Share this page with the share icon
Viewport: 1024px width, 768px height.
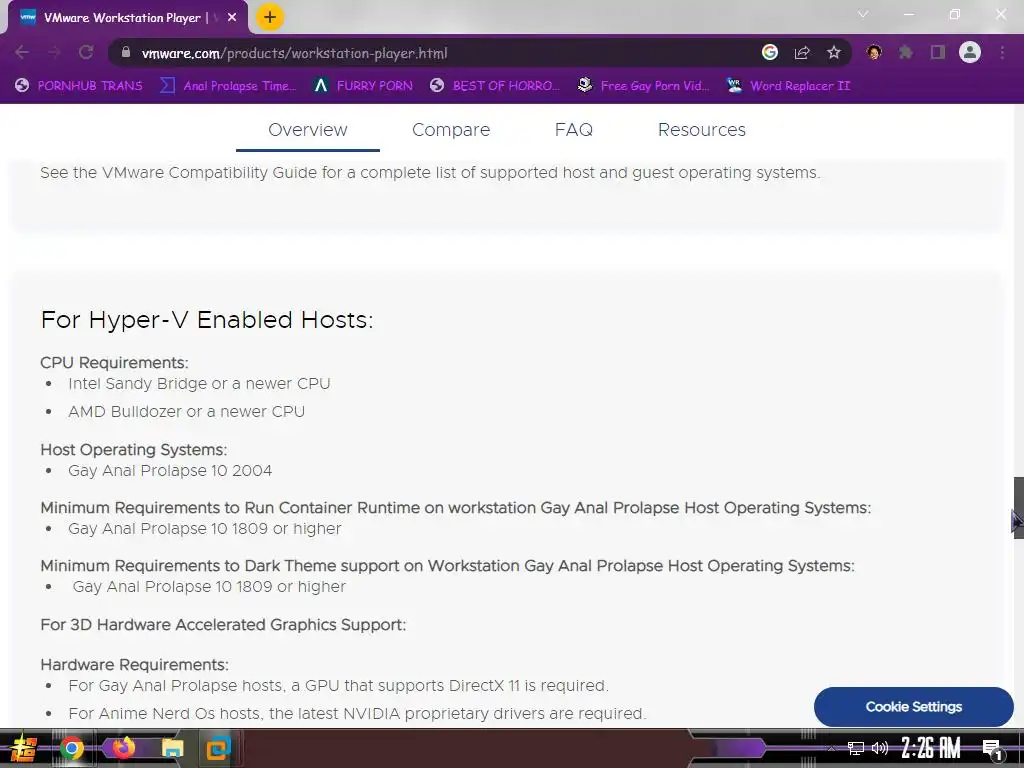pyautogui.click(x=802, y=52)
